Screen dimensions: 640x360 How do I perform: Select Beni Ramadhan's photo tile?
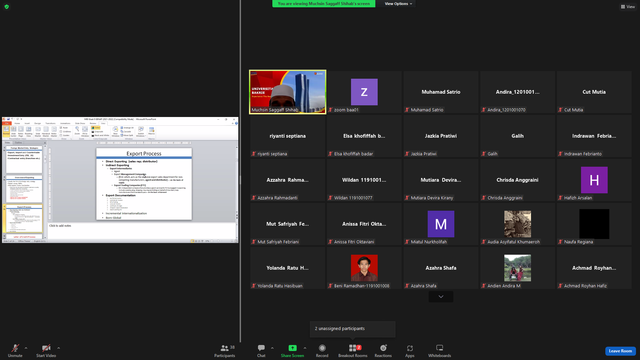tap(364, 268)
